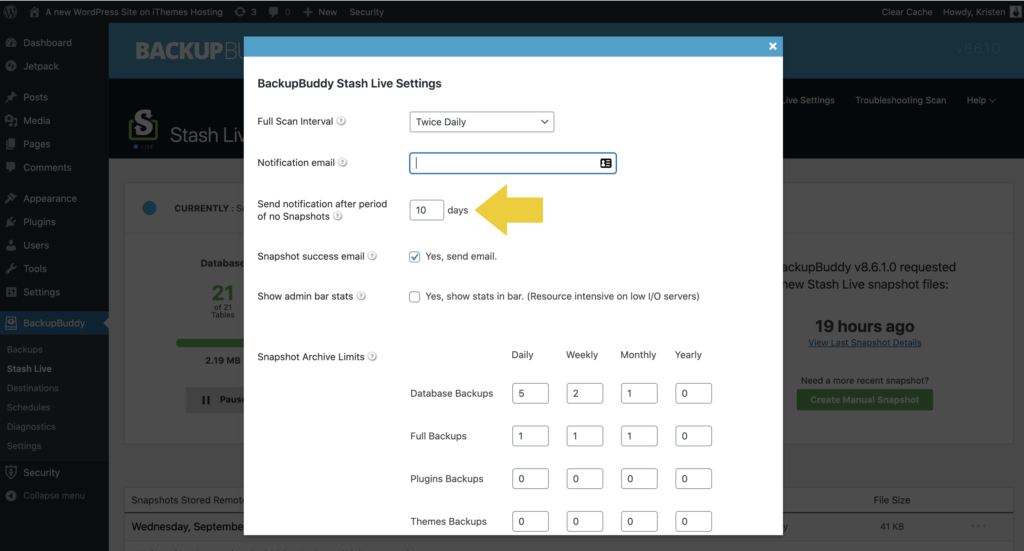
Task: Close the Stash Live Settings dialog
Action: pos(773,46)
